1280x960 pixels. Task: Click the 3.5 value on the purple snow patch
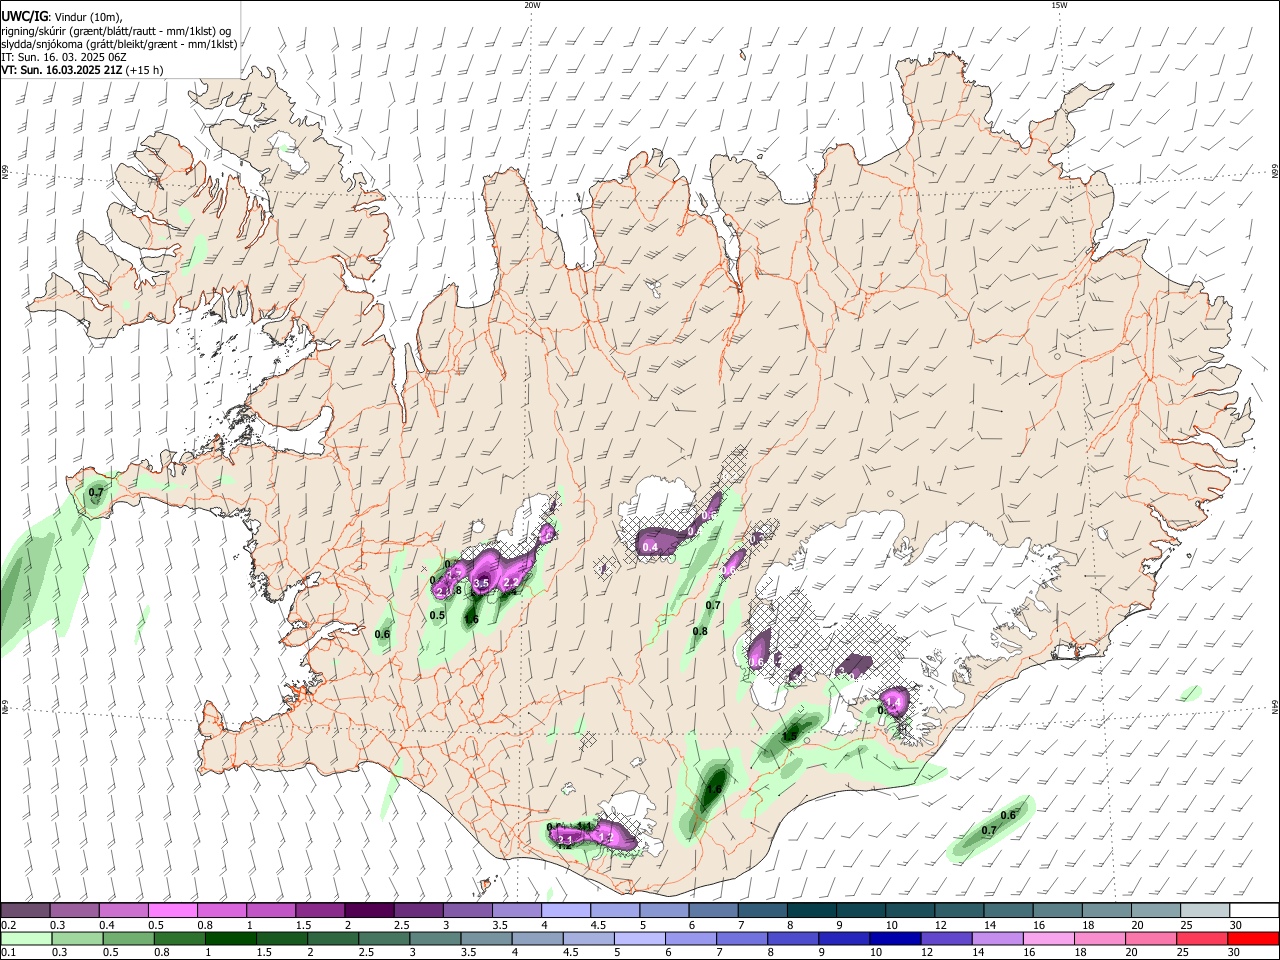click(481, 583)
